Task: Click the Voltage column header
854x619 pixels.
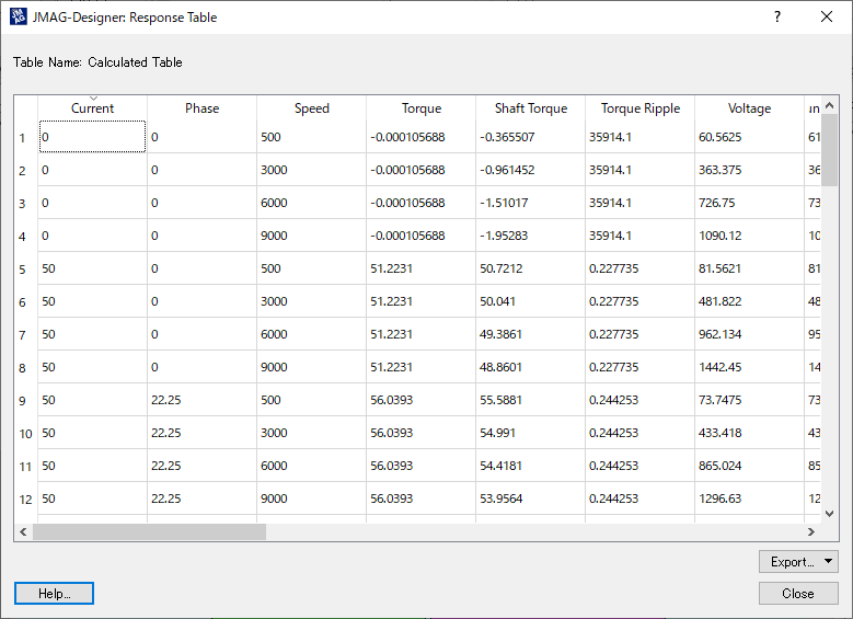Action: pyautogui.click(x=749, y=109)
